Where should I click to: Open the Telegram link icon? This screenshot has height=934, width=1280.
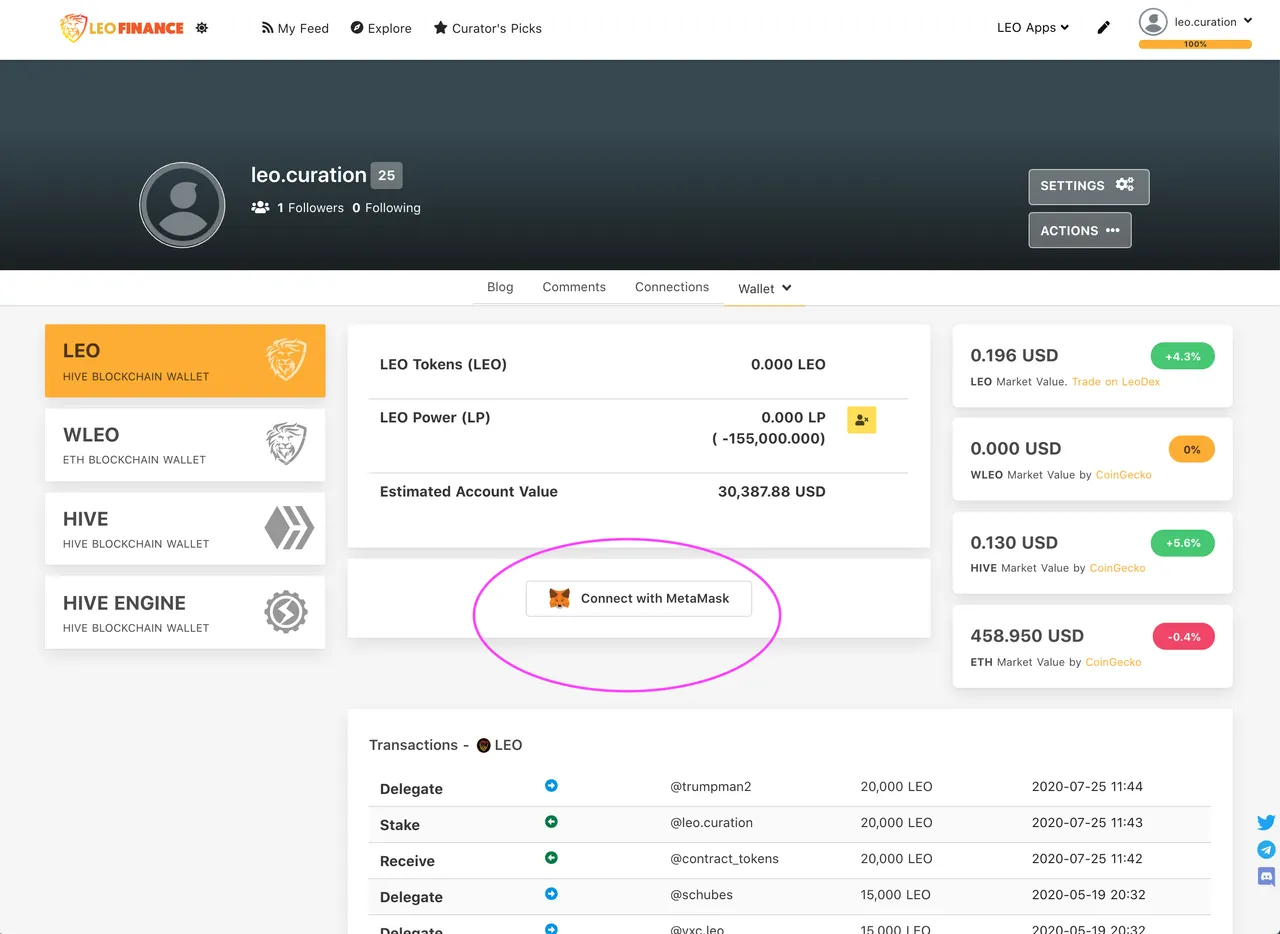tap(1266, 850)
